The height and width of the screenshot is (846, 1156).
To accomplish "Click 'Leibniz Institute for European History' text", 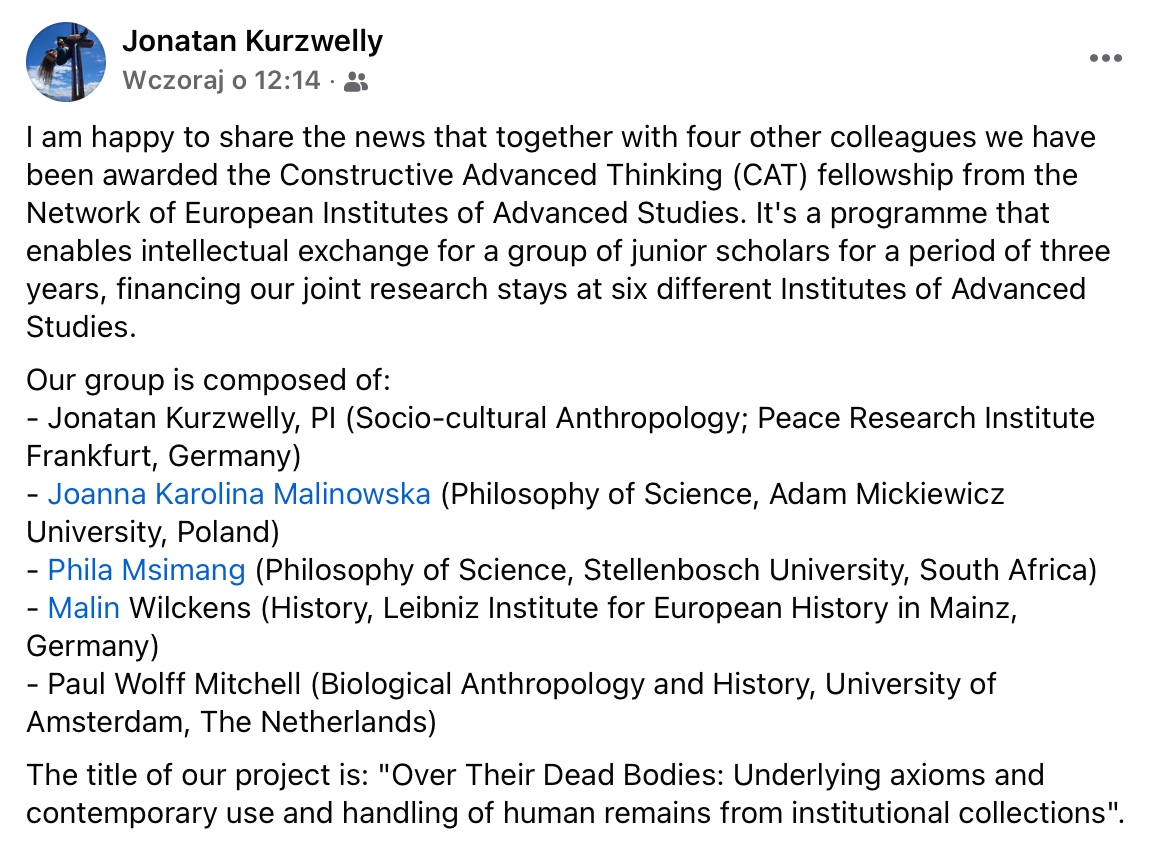I will (620, 608).
